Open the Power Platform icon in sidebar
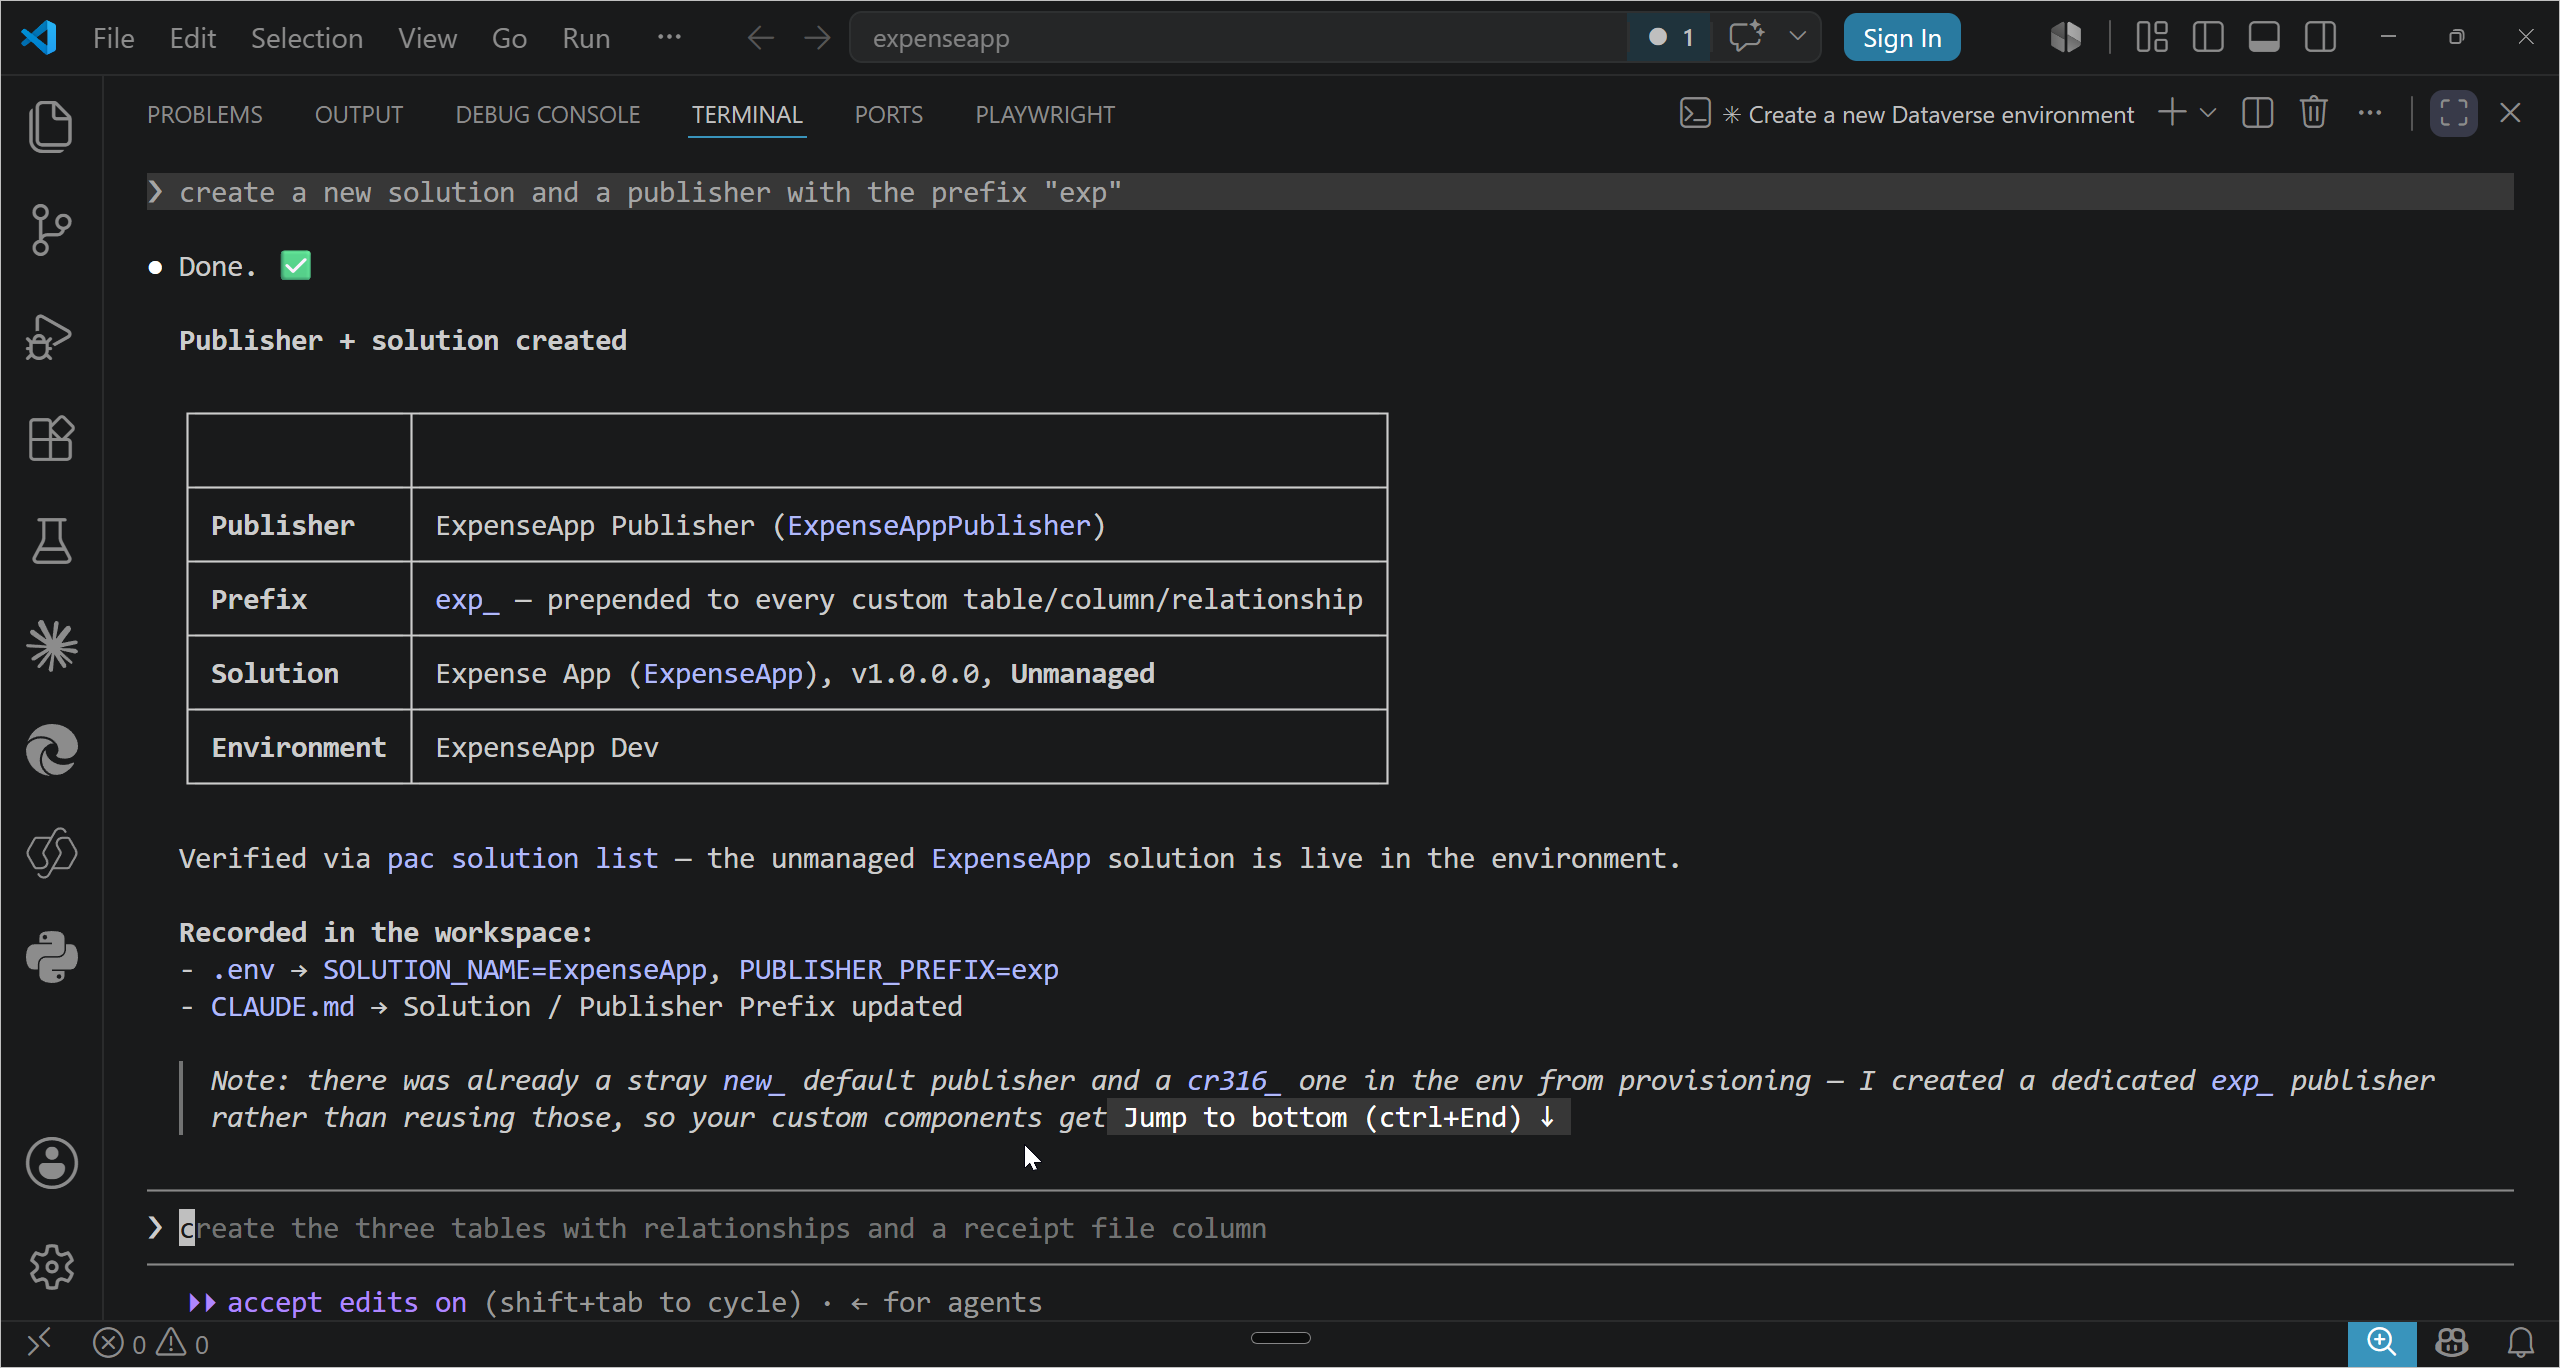The height and width of the screenshot is (1368, 2560). point(51,853)
